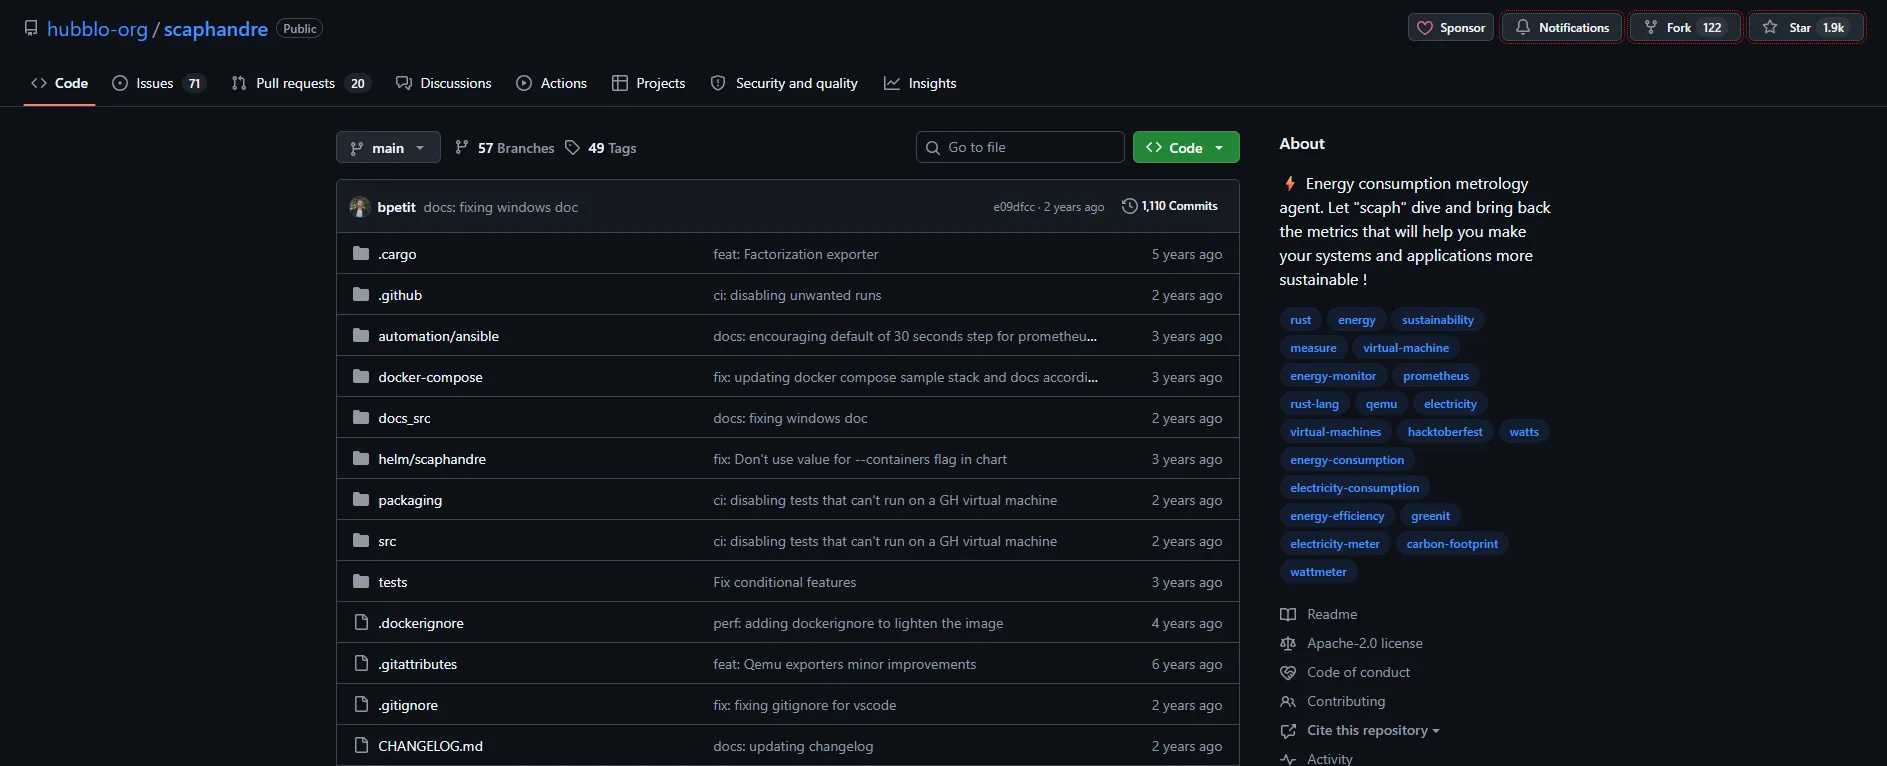This screenshot has width=1887, height=766.
Task: Switch to the Pull requests tab
Action: pyautogui.click(x=299, y=84)
